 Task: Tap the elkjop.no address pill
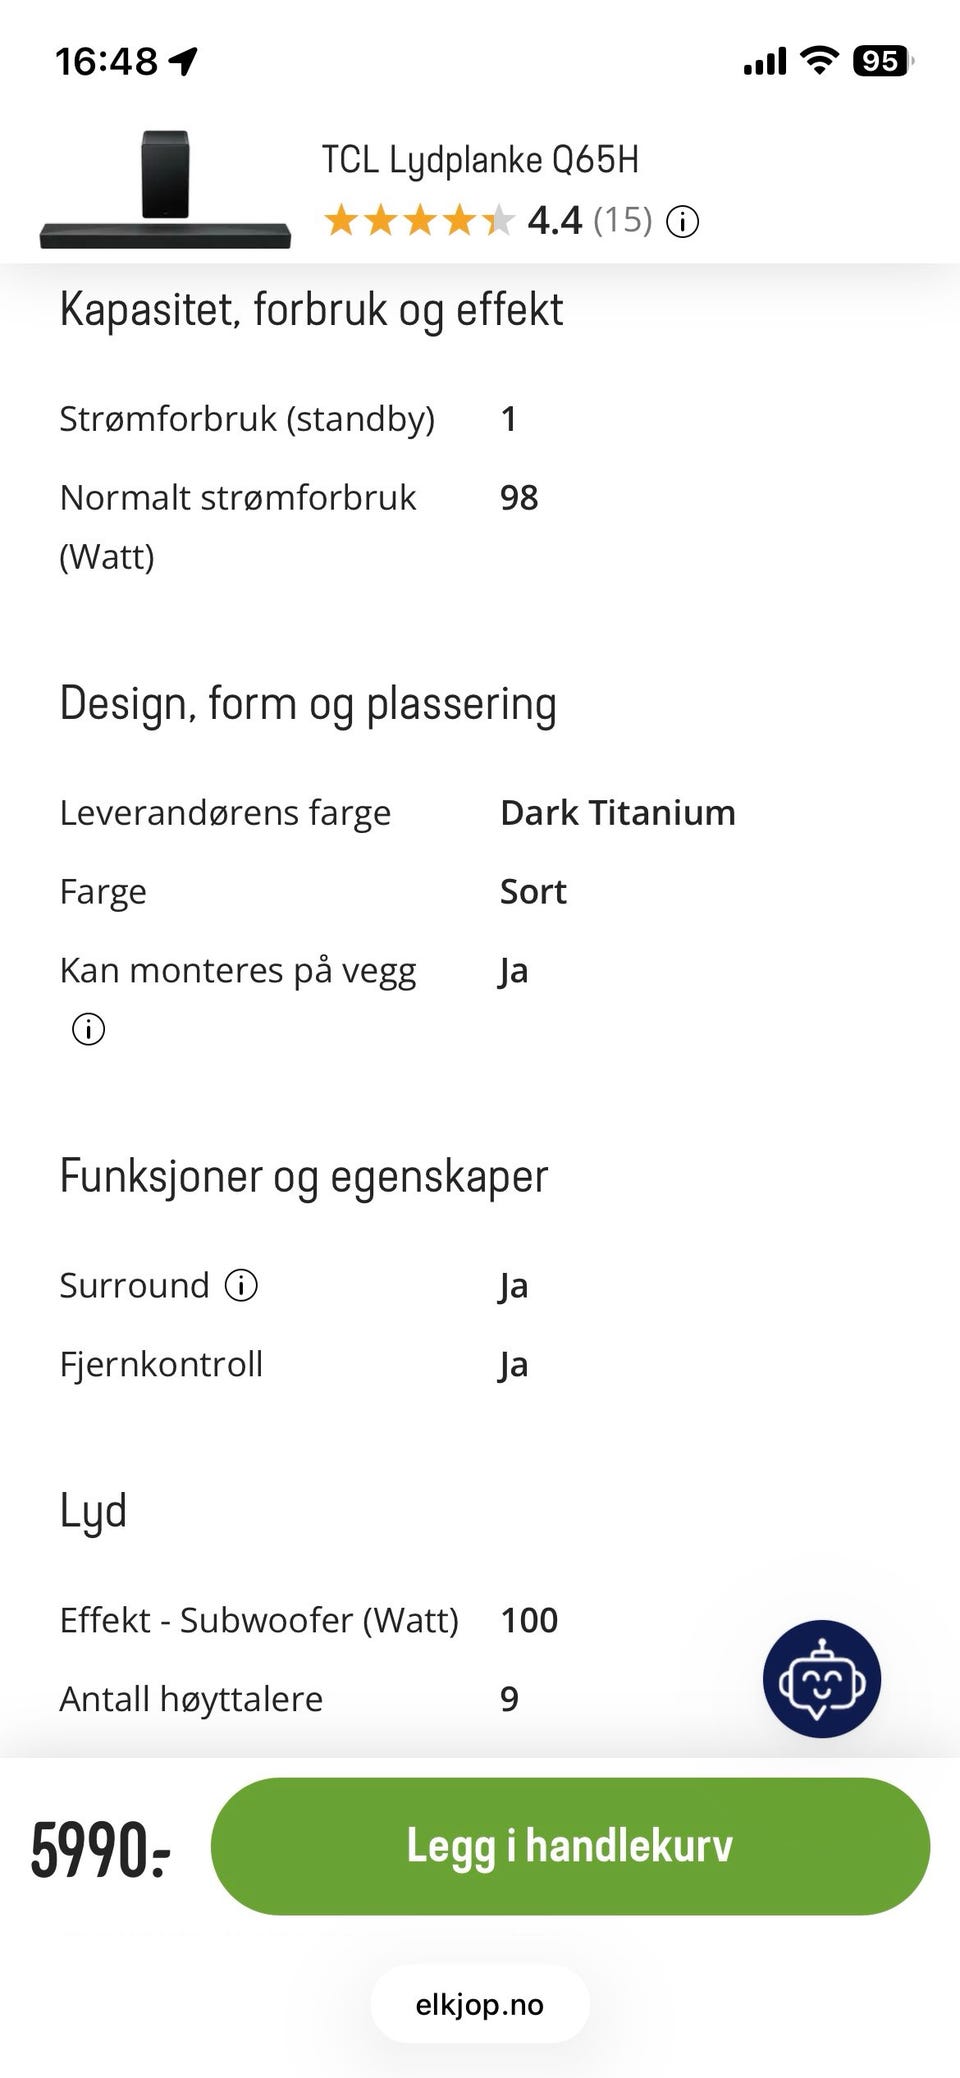tap(480, 2004)
